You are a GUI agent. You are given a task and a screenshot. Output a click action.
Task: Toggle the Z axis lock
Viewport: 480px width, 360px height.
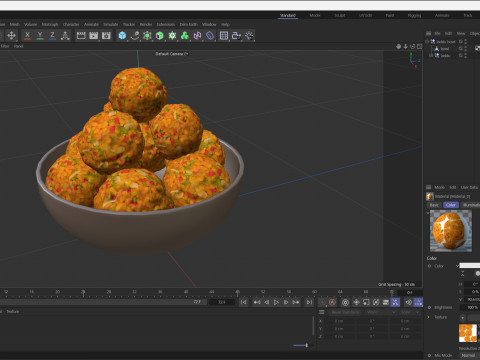point(52,35)
